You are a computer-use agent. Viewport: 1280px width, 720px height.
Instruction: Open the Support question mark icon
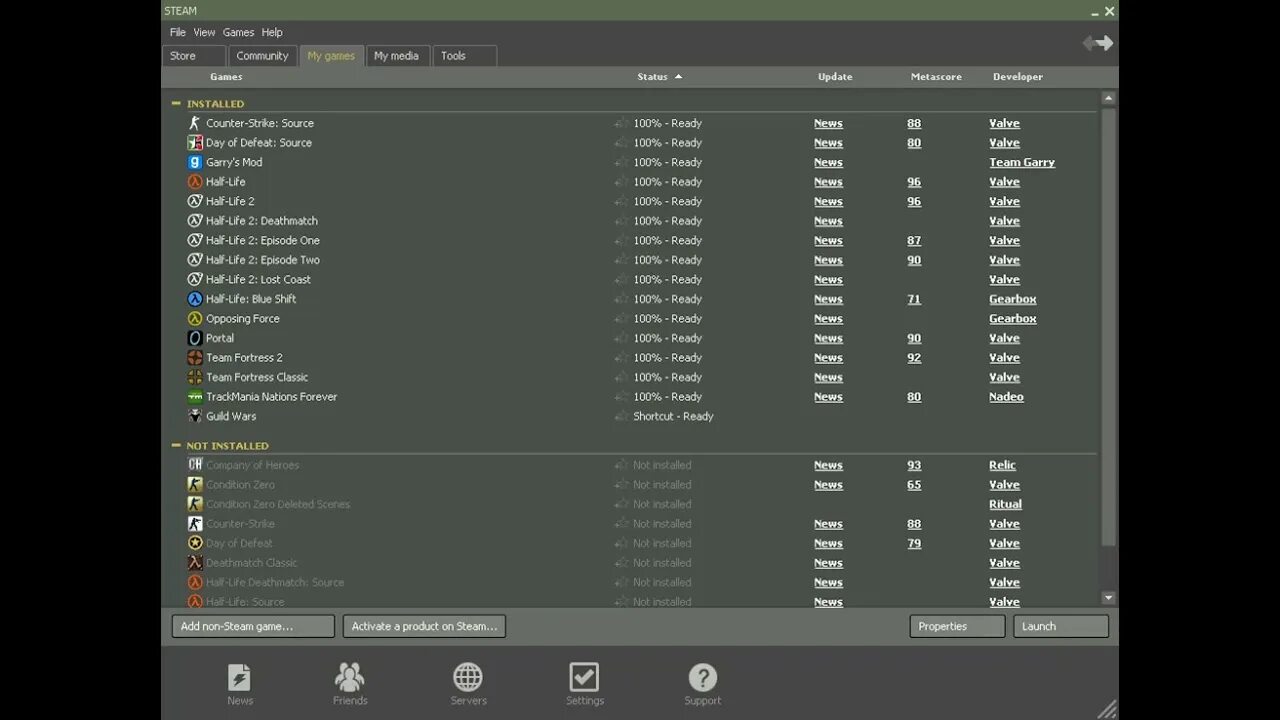(x=703, y=677)
